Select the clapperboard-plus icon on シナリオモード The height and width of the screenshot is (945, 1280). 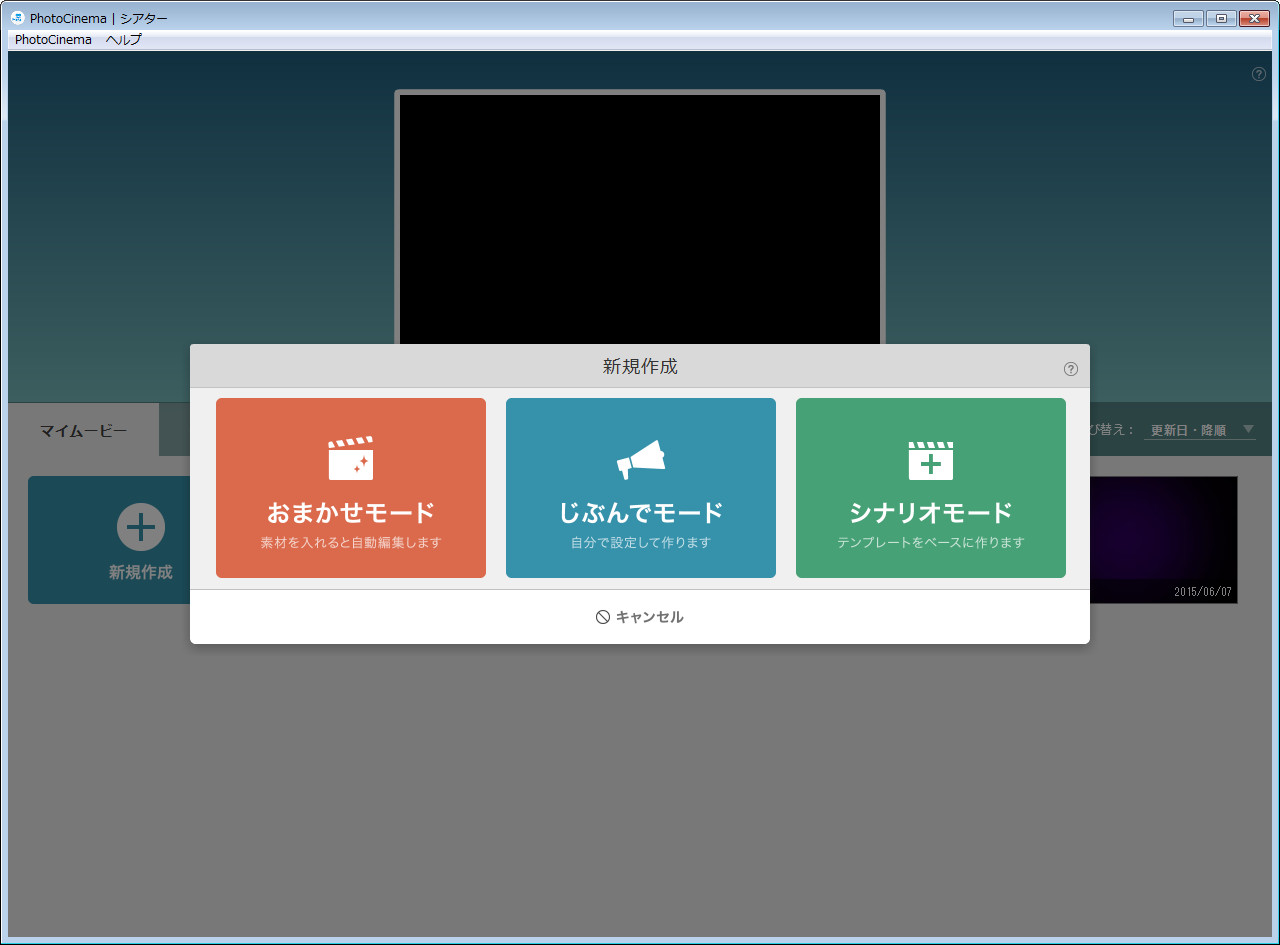pyautogui.click(x=930, y=458)
